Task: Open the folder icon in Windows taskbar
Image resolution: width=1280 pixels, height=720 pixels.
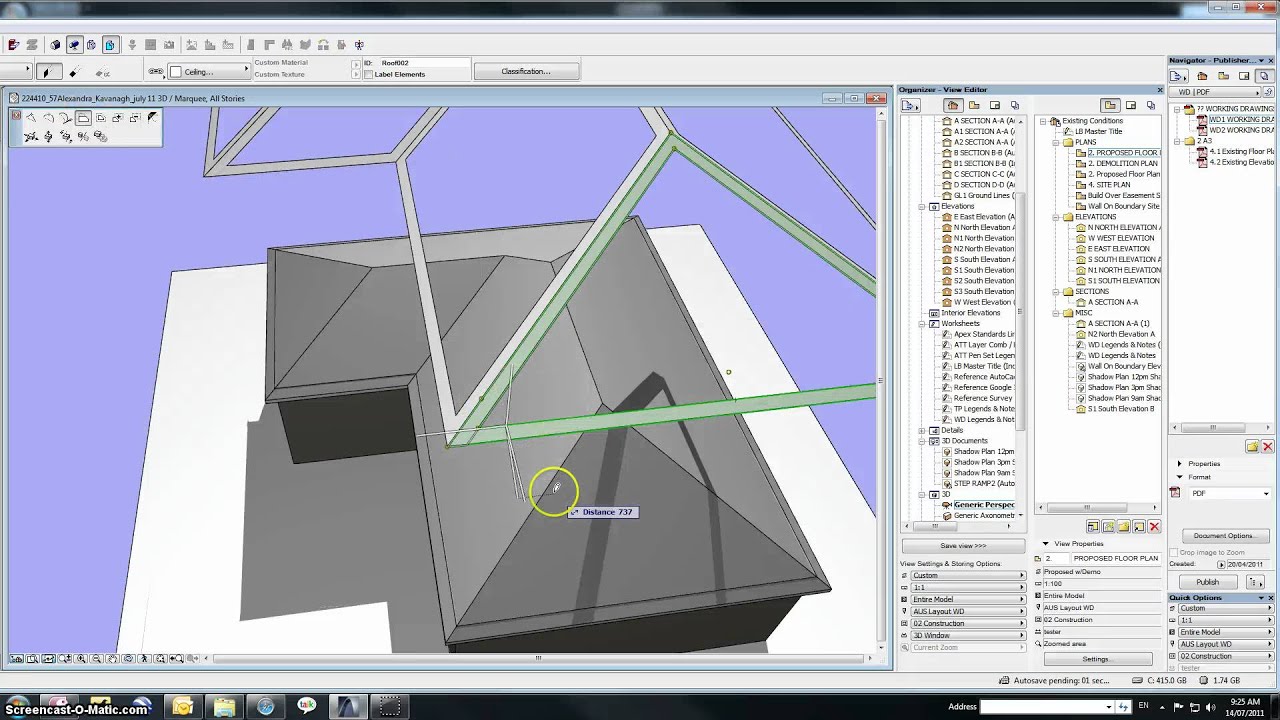Action: point(224,707)
